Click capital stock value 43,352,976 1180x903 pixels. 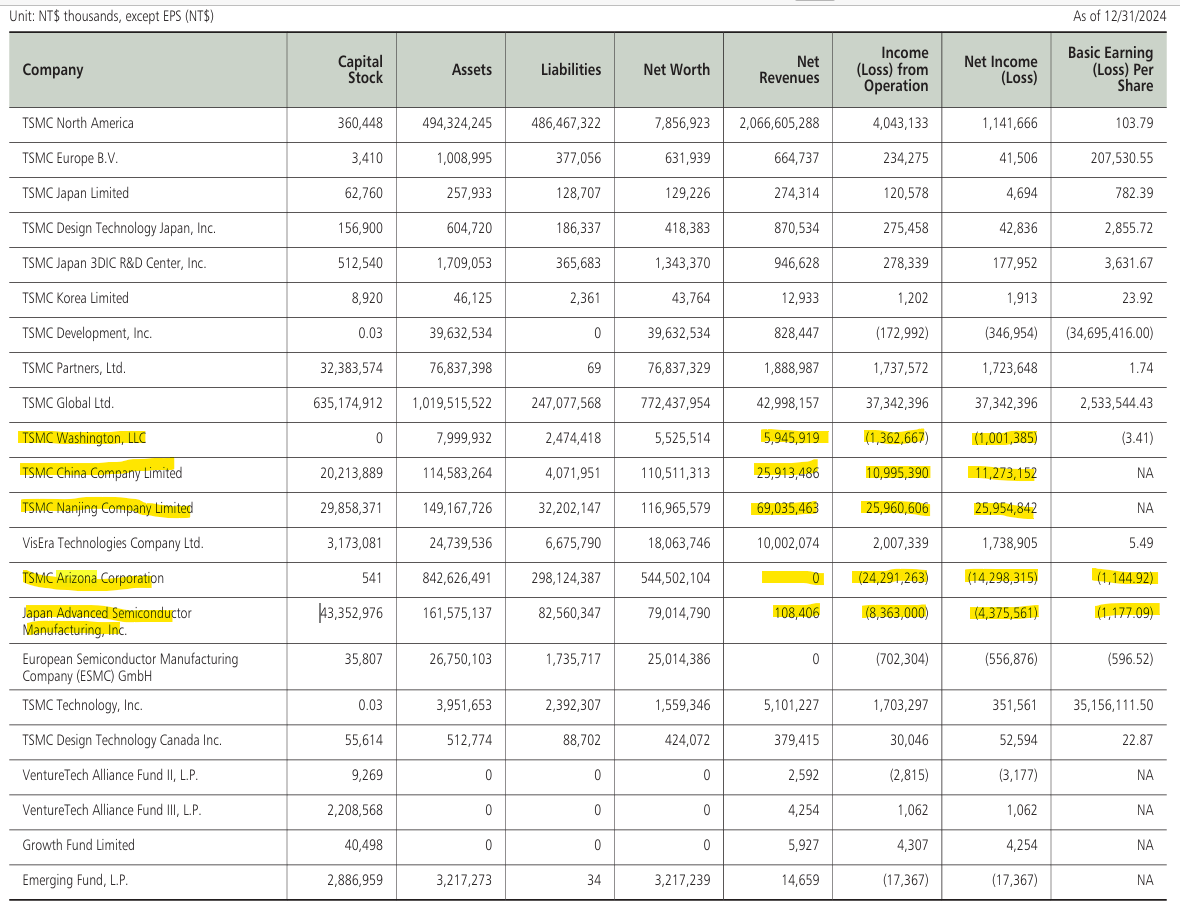tap(351, 613)
